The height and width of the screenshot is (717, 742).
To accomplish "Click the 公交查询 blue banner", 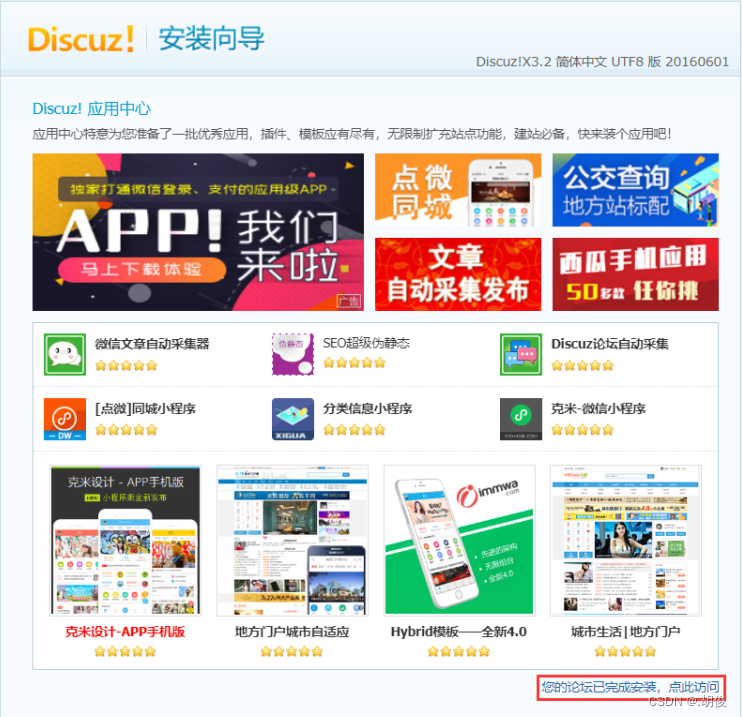I will pos(636,190).
